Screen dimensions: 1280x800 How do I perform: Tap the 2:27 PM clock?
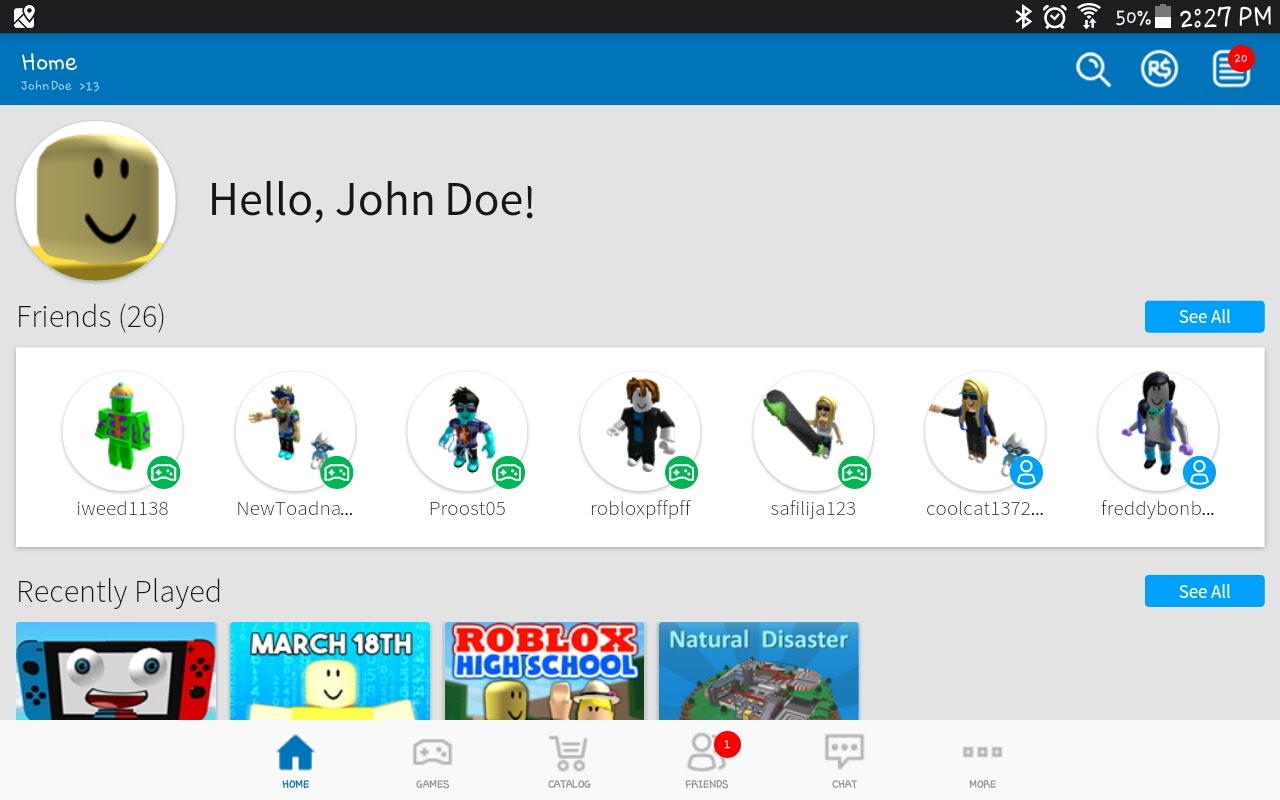click(1225, 17)
